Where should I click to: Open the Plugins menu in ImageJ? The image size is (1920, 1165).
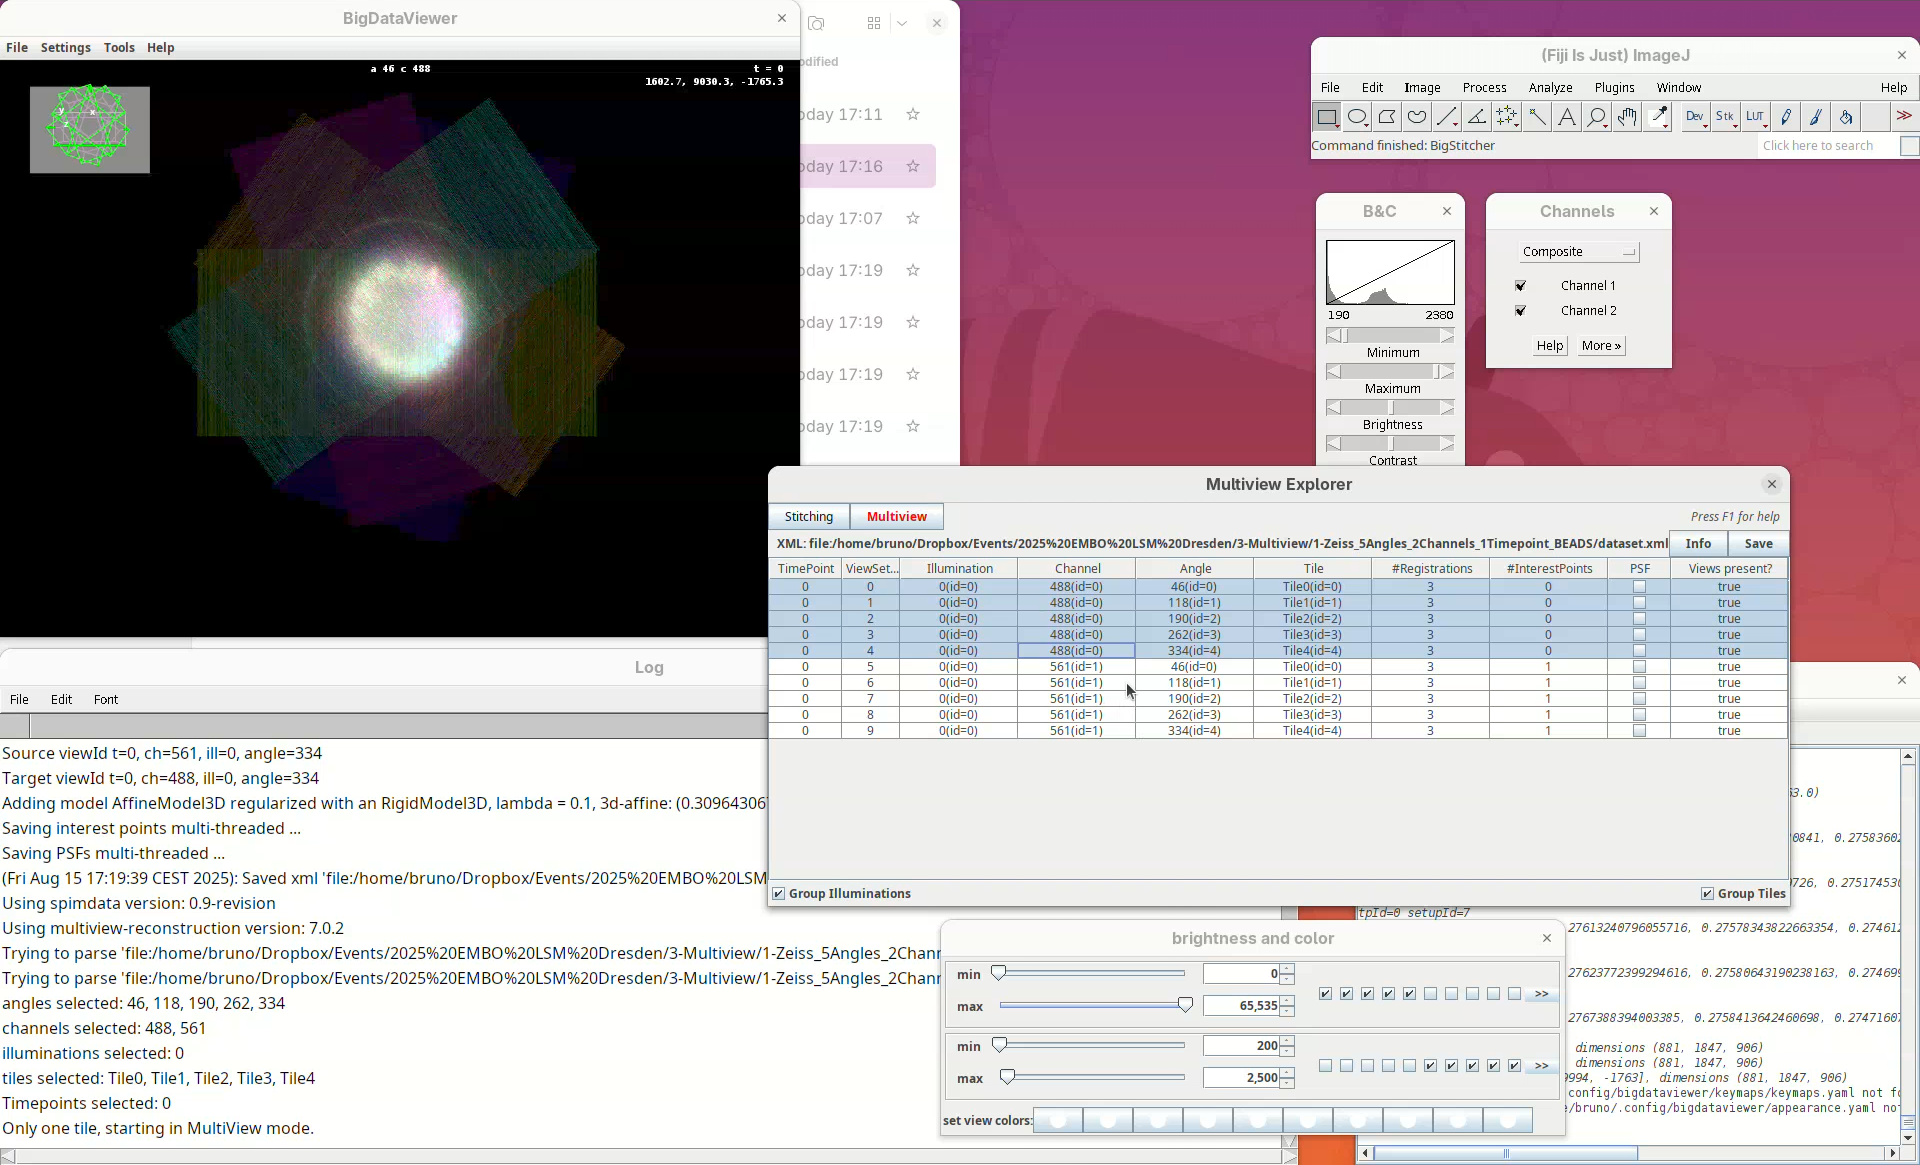click(1614, 88)
